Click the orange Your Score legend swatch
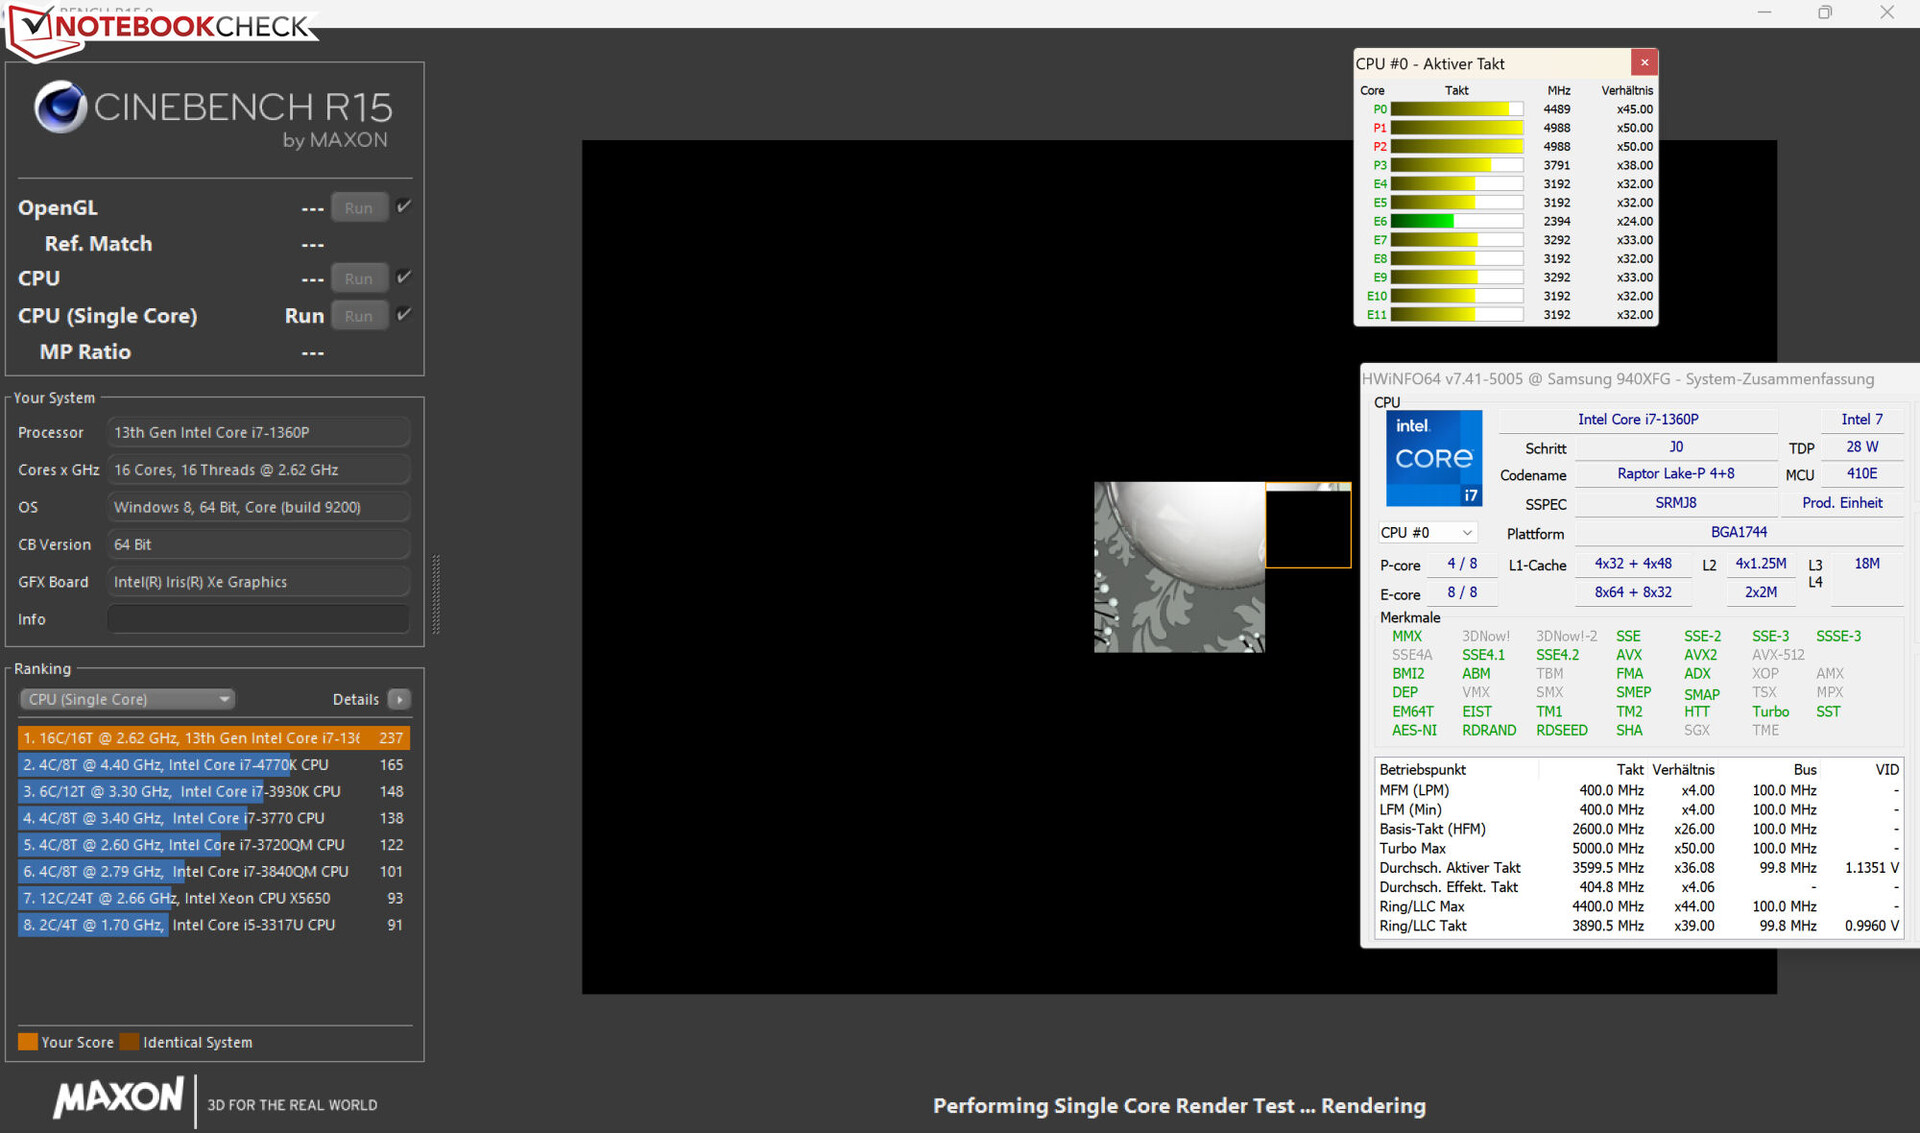Image resolution: width=1920 pixels, height=1133 pixels. coord(28,1042)
